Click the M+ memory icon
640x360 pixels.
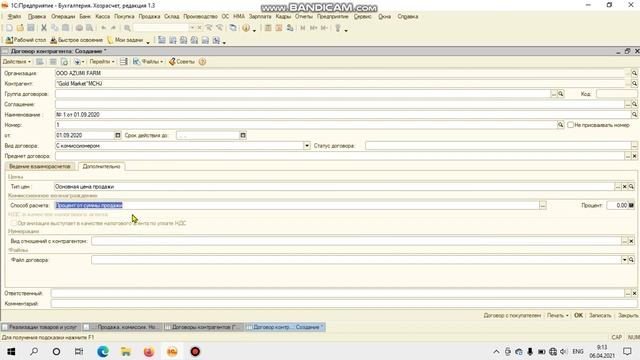tap(313, 28)
